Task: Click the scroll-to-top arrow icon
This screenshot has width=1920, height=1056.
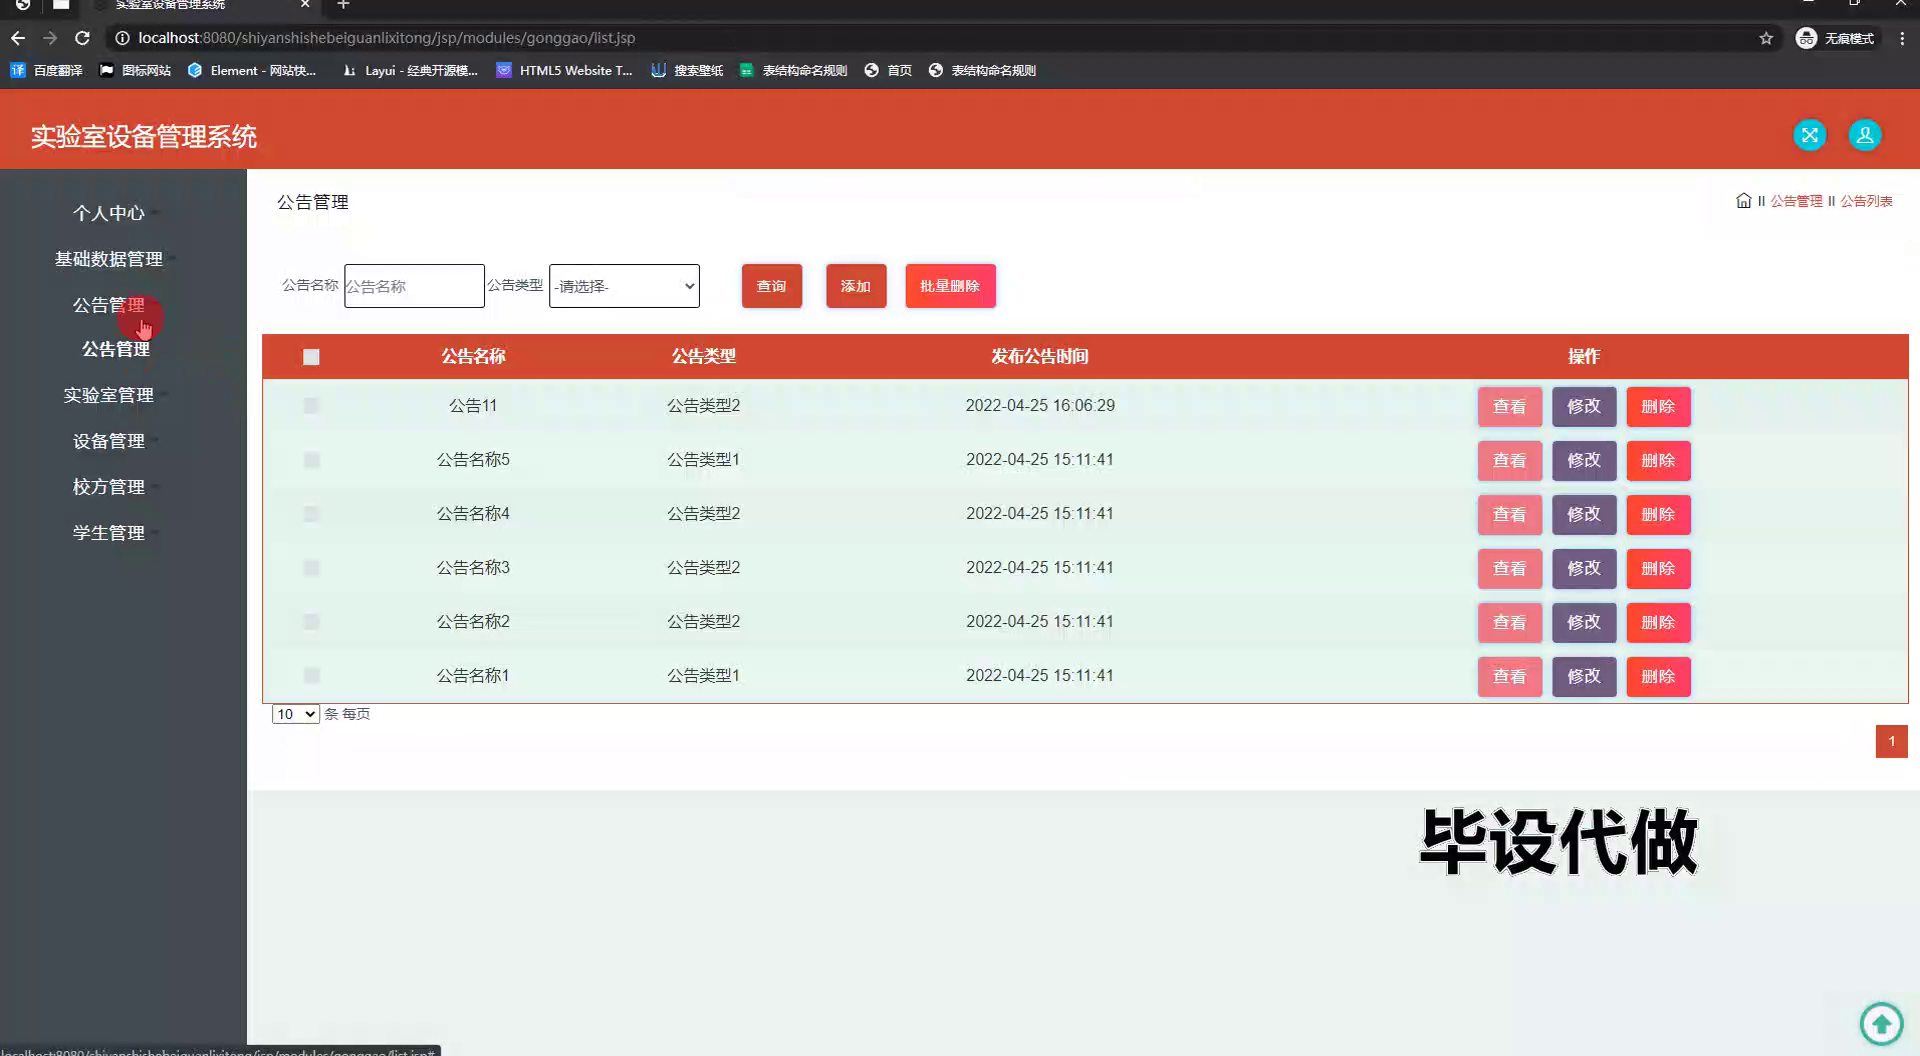Action: tap(1881, 1023)
